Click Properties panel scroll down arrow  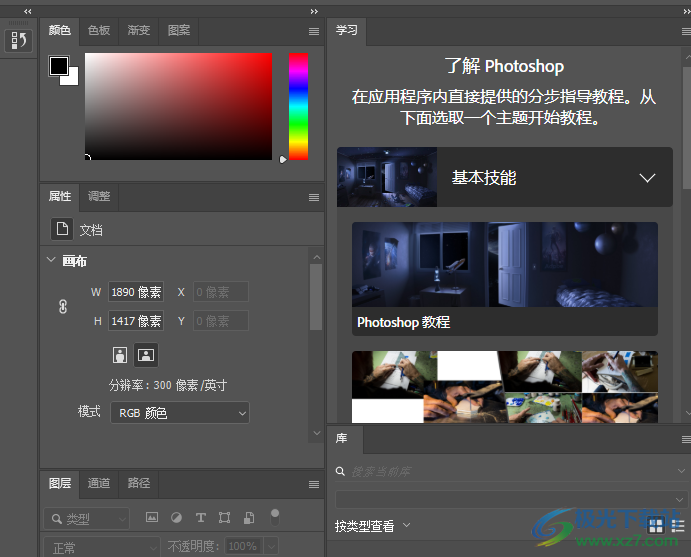tap(316, 433)
